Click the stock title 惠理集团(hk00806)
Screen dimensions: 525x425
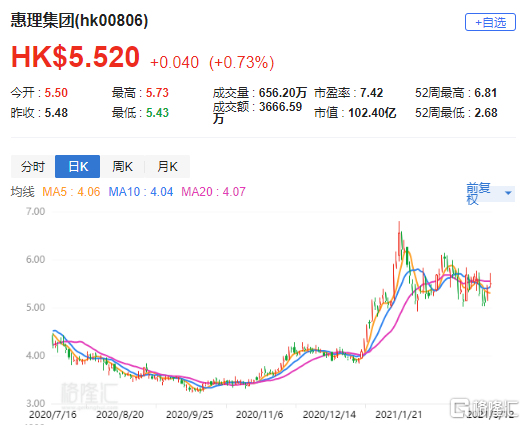[x=79, y=20]
